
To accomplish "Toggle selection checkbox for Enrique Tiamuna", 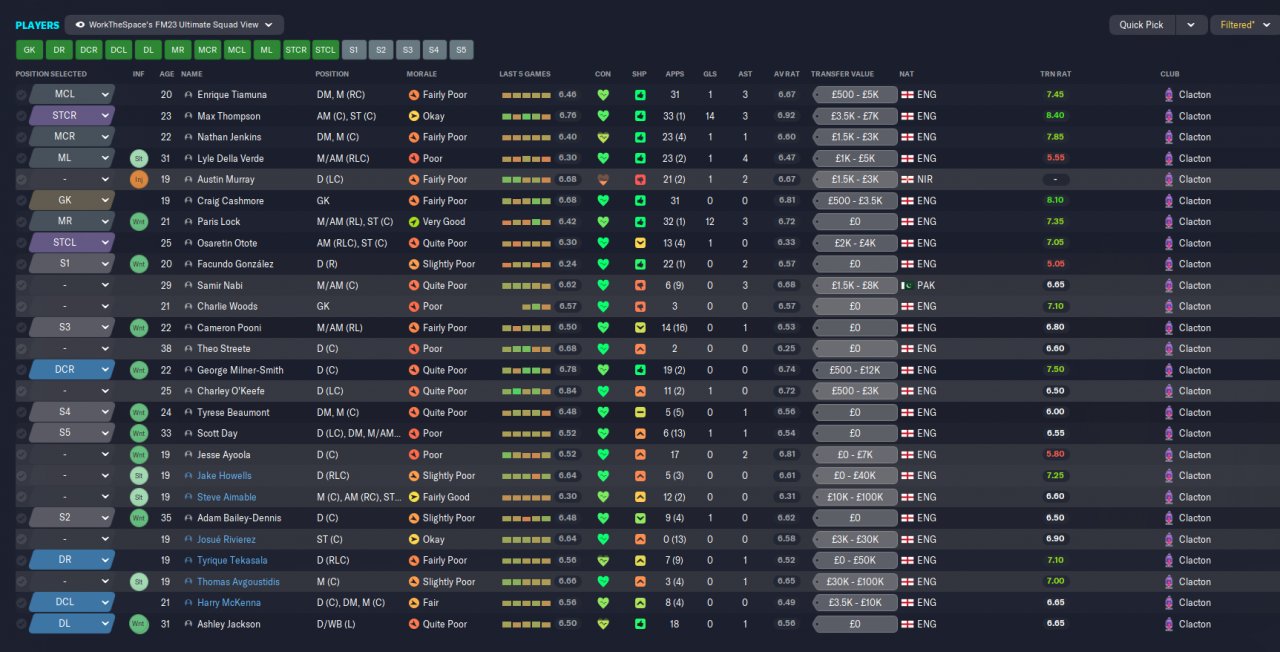I will point(21,95).
